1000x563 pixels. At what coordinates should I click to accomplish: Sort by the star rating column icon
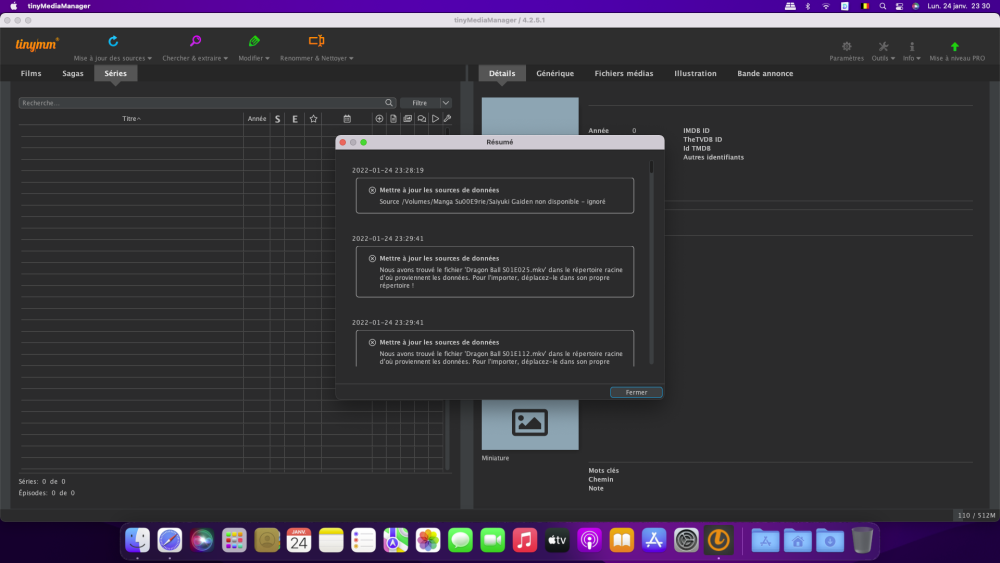pos(313,119)
